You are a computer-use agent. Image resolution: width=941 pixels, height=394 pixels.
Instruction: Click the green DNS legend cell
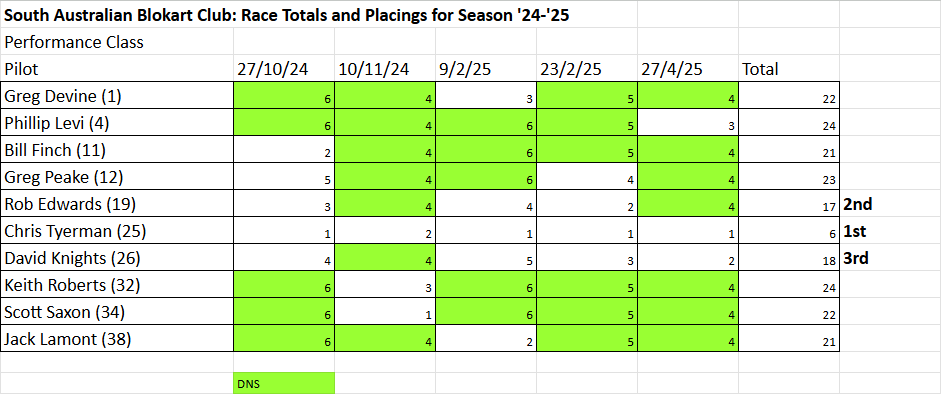pyautogui.click(x=284, y=383)
